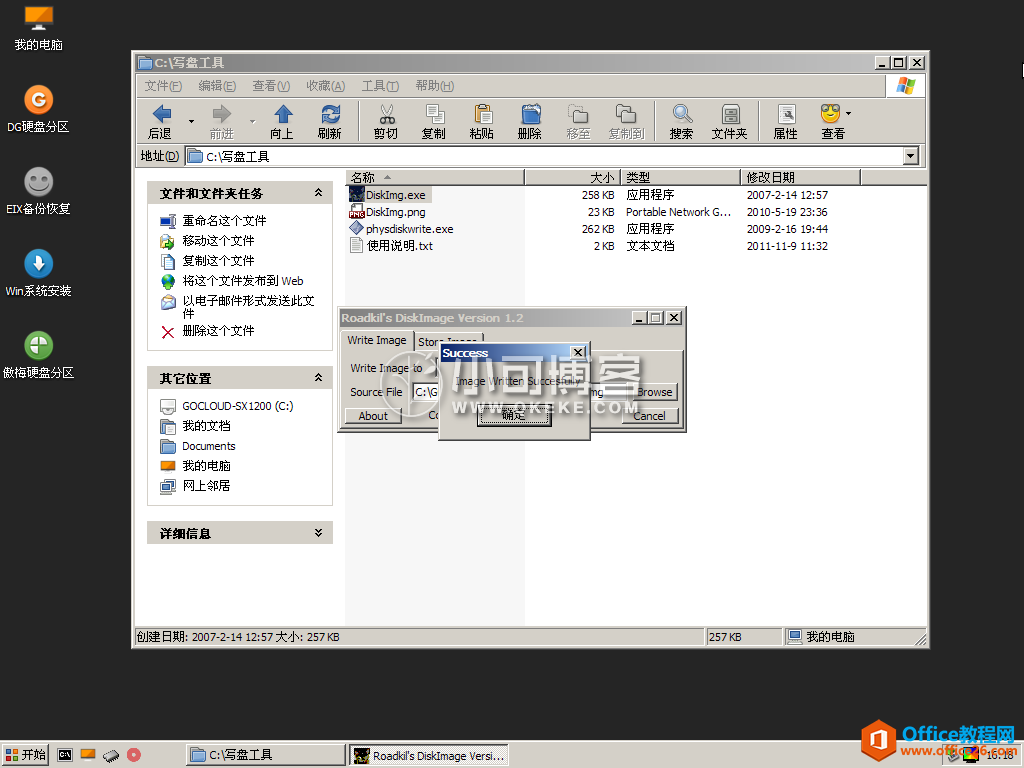
Task: Click 删除这个文件 task link
Action: pyautogui.click(x=218, y=331)
